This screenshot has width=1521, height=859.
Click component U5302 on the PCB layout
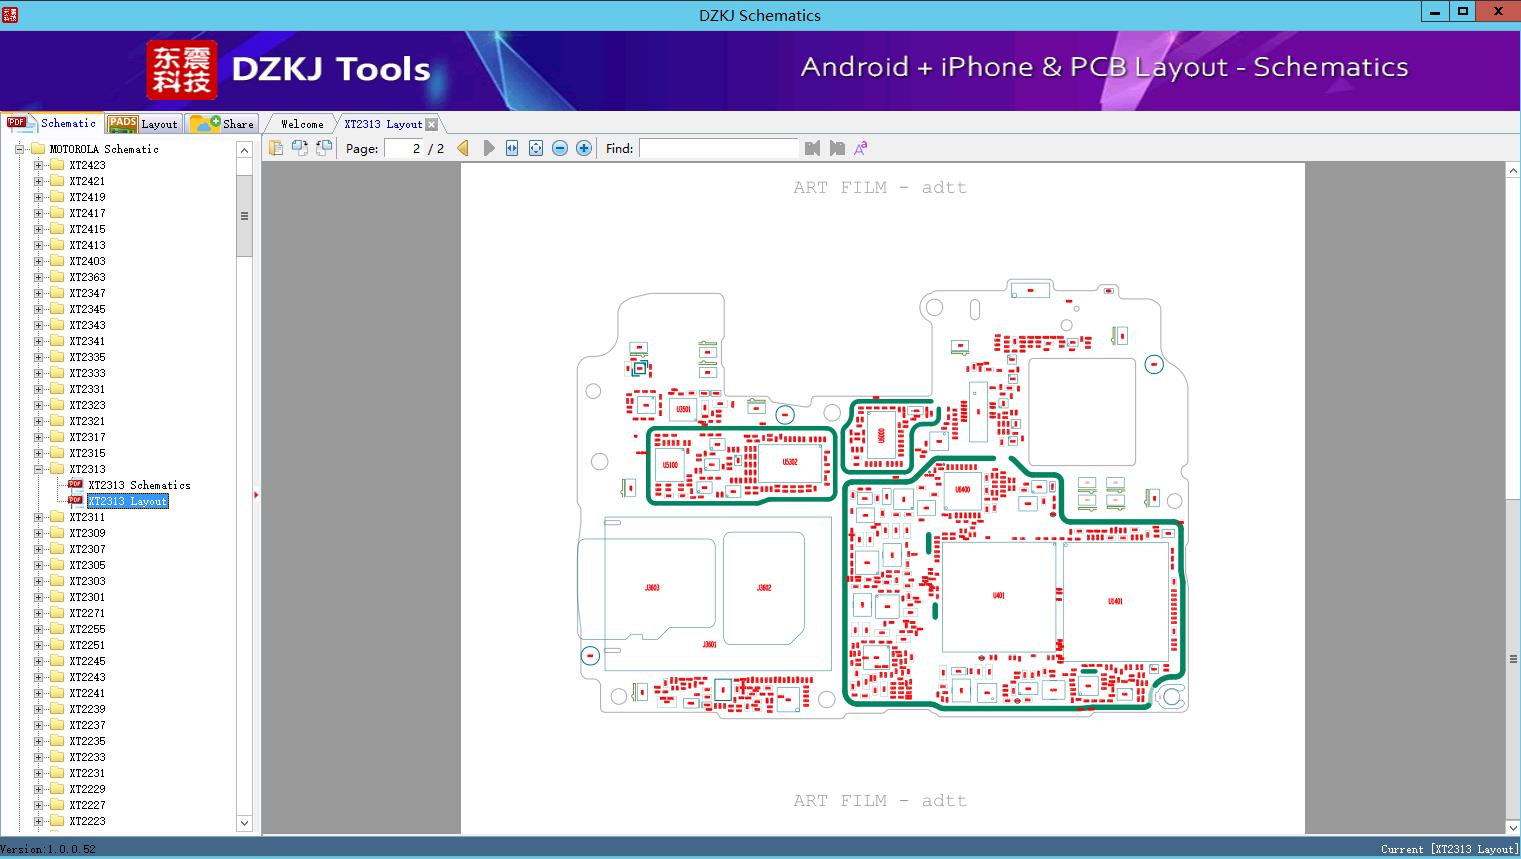click(790, 462)
